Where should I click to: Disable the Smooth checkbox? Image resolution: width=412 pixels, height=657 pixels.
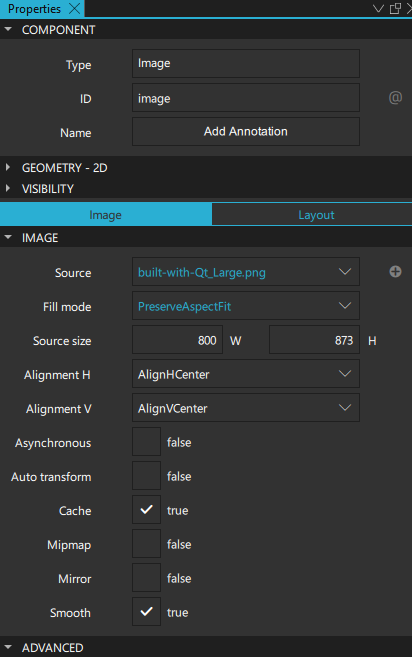coord(146,611)
